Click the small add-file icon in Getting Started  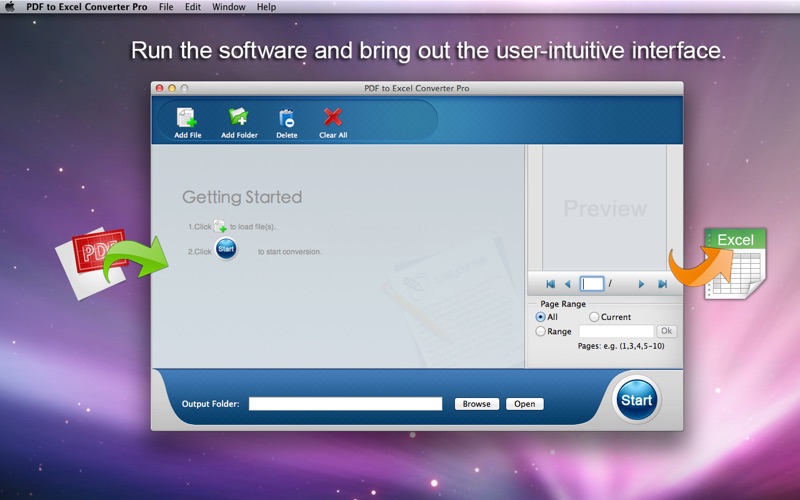[x=220, y=226]
